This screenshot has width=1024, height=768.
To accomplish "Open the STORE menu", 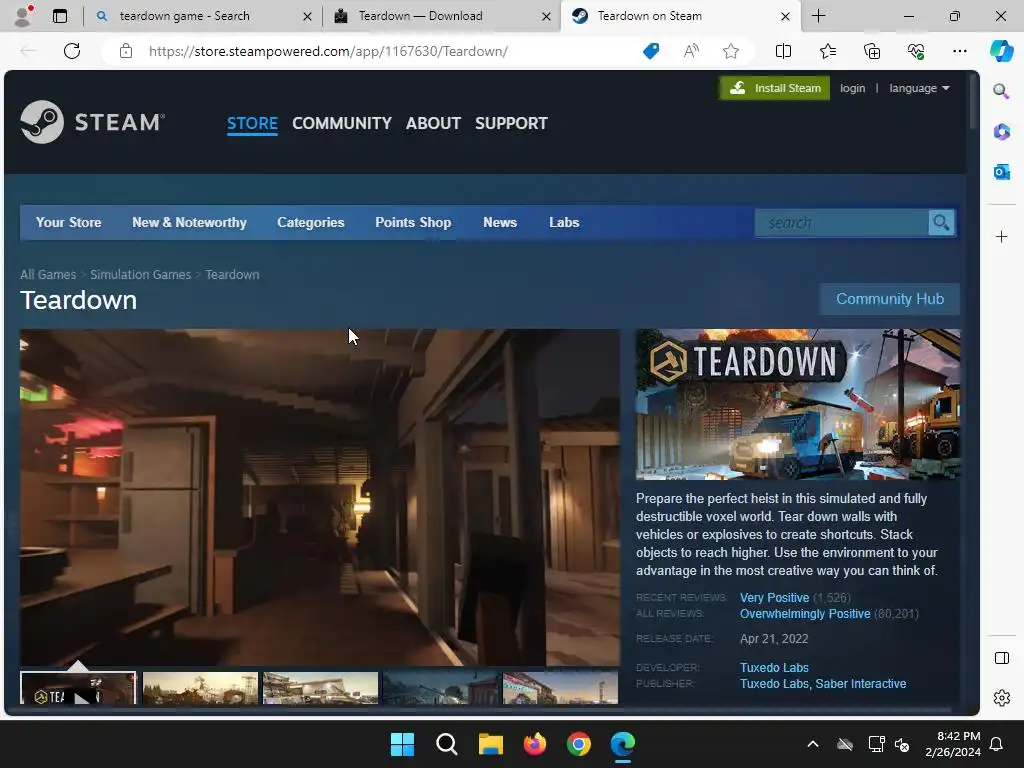I will coord(252,123).
